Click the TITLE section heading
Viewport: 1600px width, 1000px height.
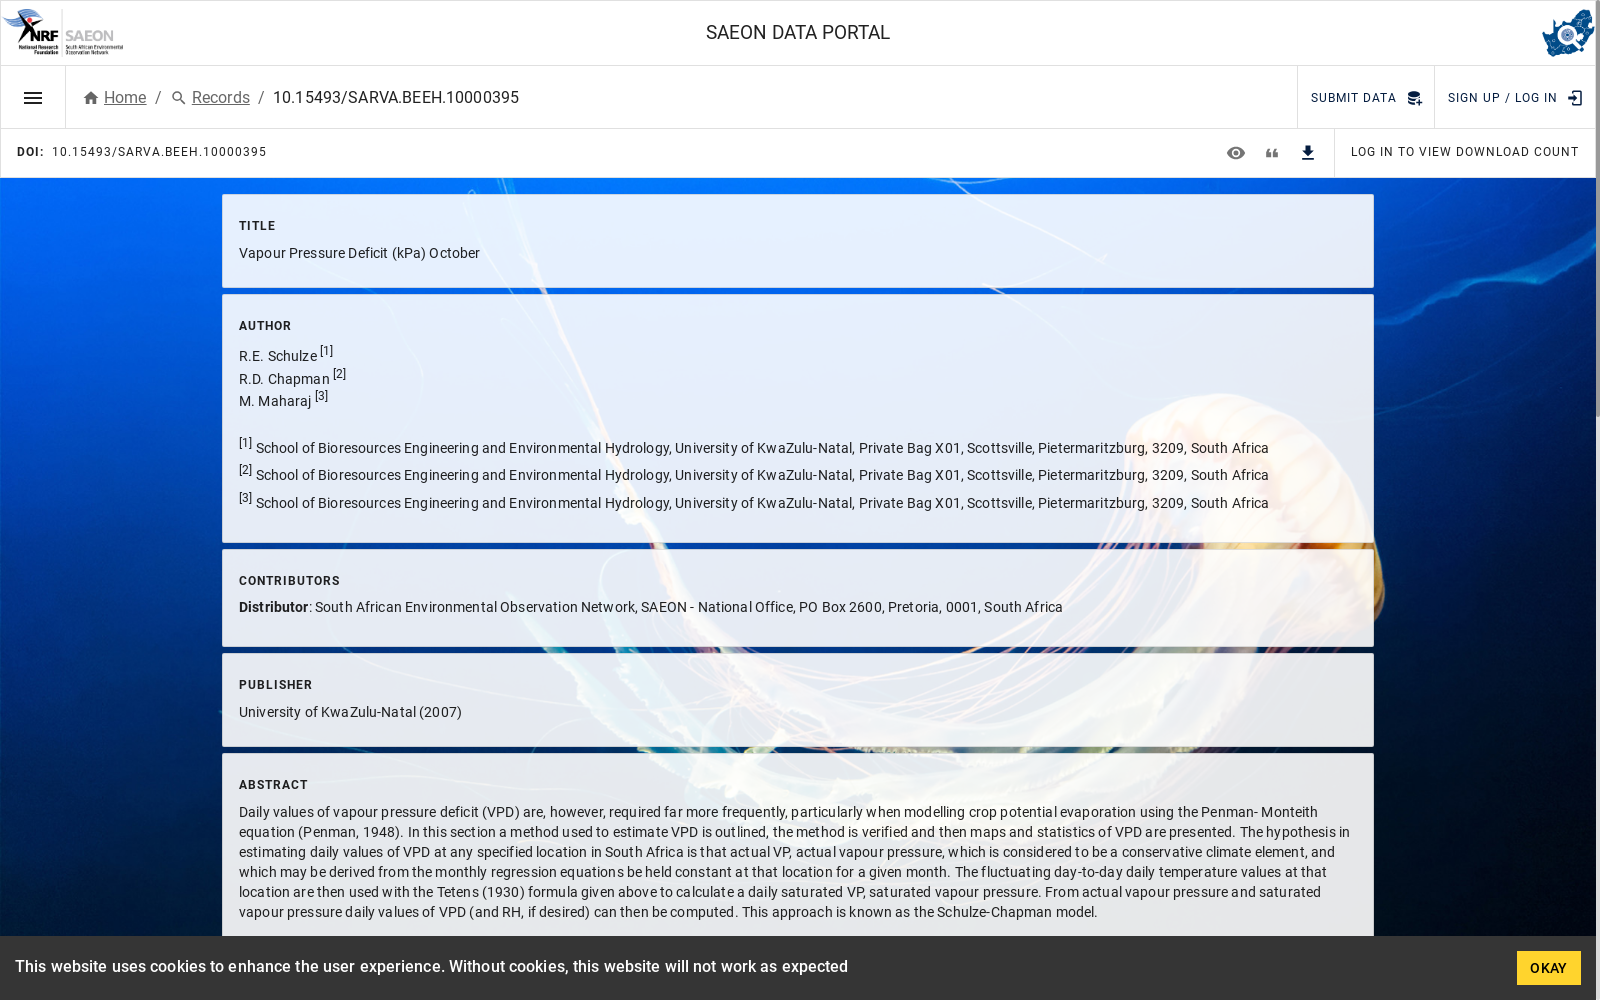(257, 226)
